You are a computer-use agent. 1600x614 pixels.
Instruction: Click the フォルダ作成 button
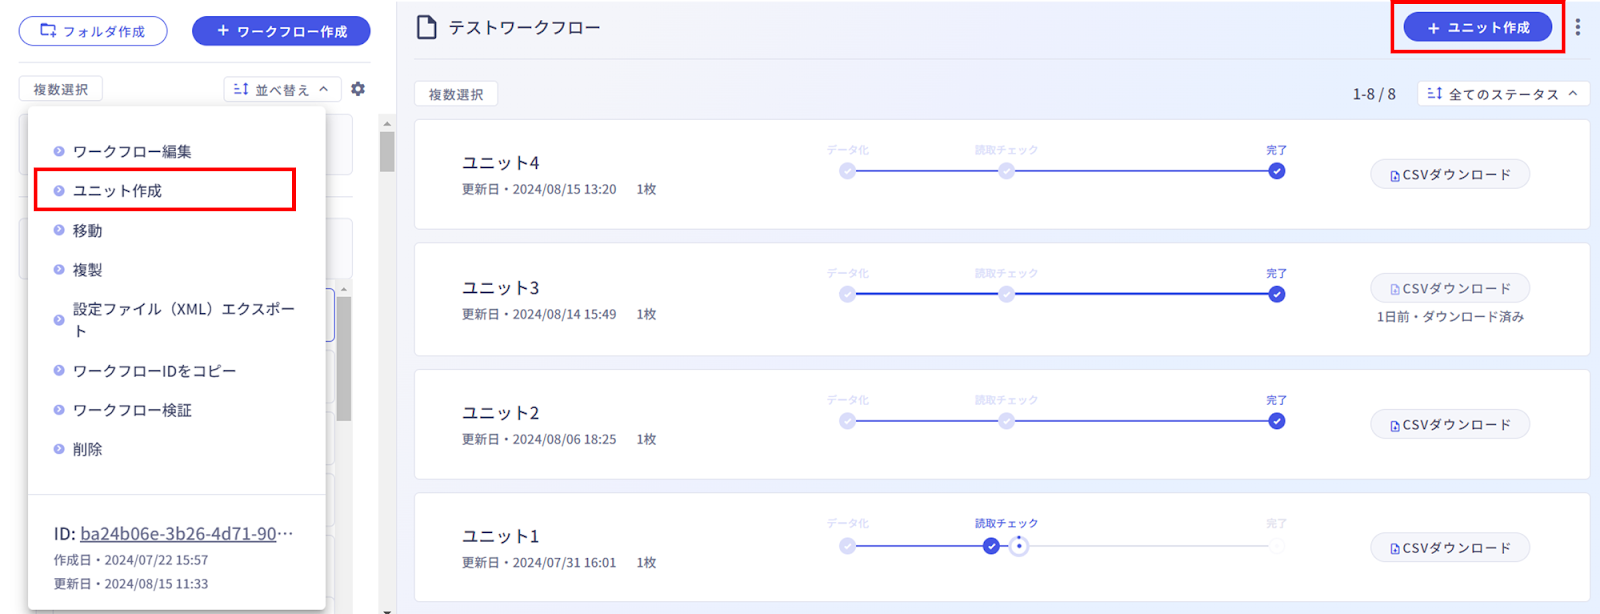coord(93,31)
